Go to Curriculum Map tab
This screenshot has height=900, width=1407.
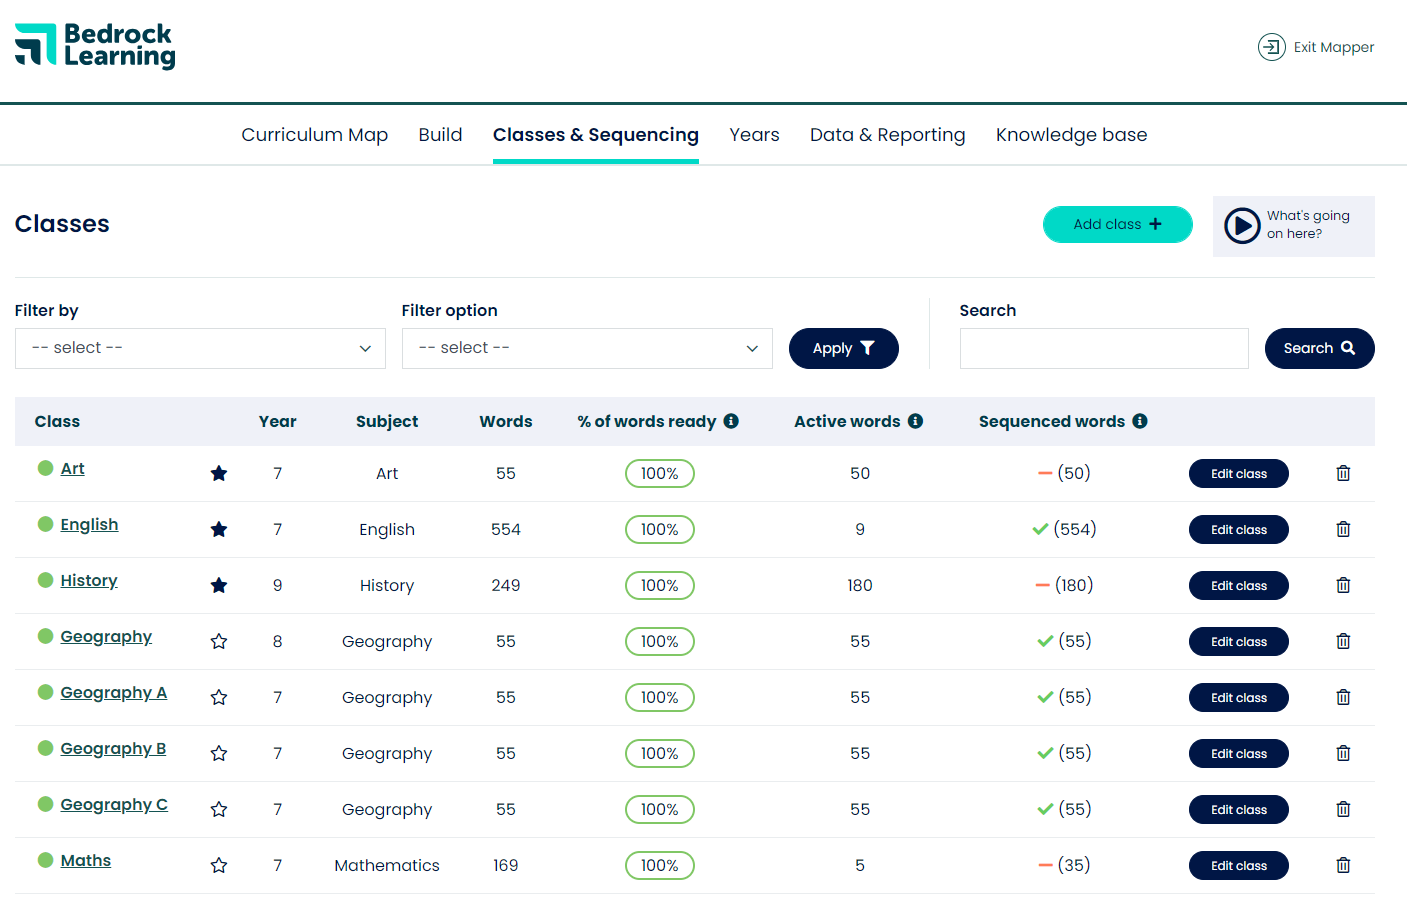pyautogui.click(x=314, y=135)
